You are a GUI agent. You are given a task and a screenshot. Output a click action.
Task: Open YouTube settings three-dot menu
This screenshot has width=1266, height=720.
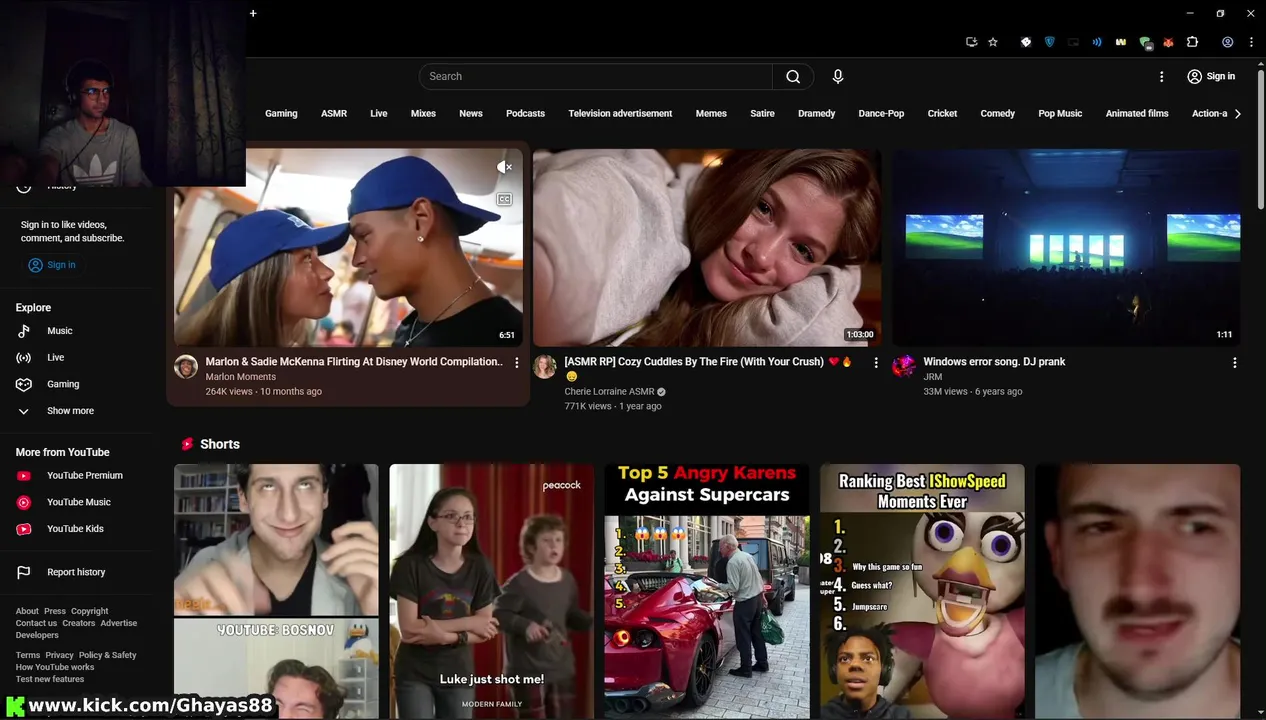[1161, 76]
